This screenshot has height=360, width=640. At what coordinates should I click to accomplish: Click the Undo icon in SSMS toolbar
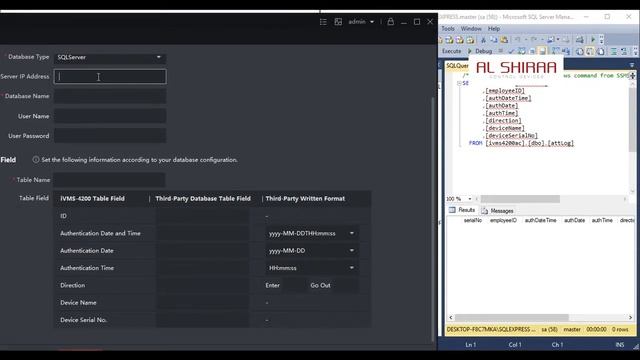(x=518, y=40)
